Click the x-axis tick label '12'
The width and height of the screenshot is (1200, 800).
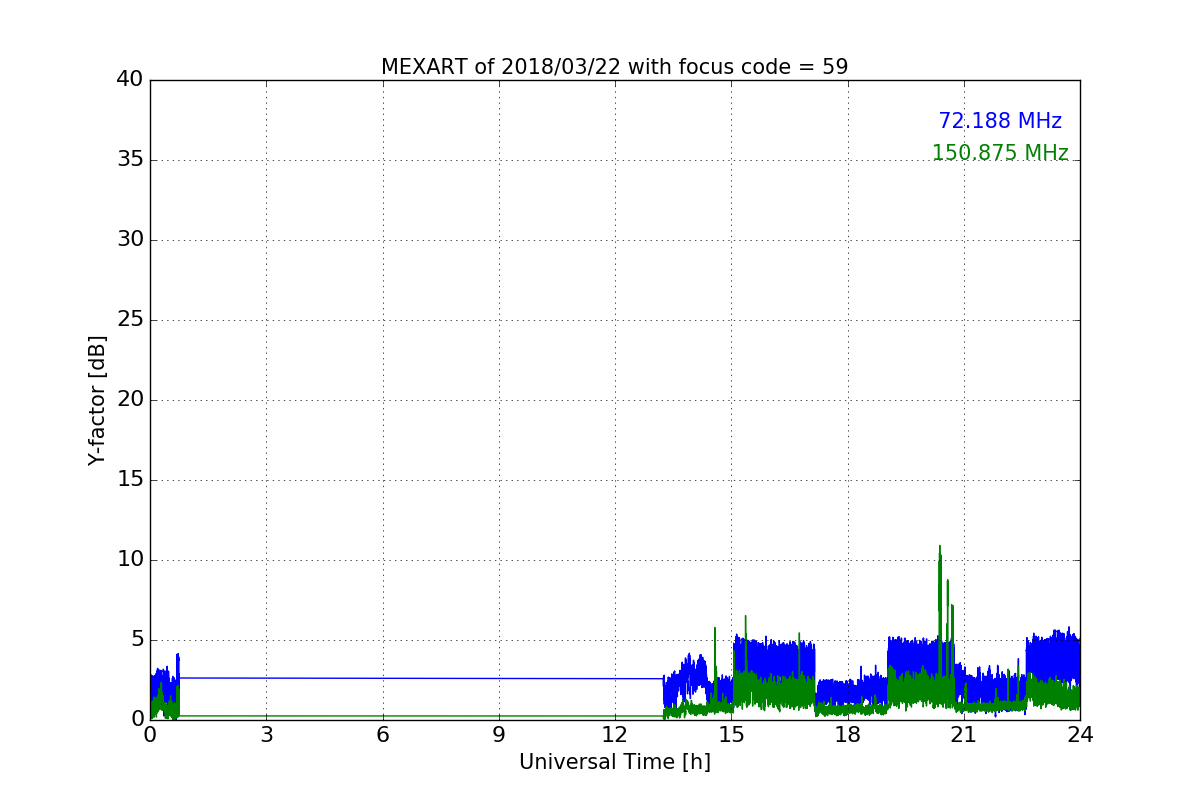pyautogui.click(x=614, y=735)
